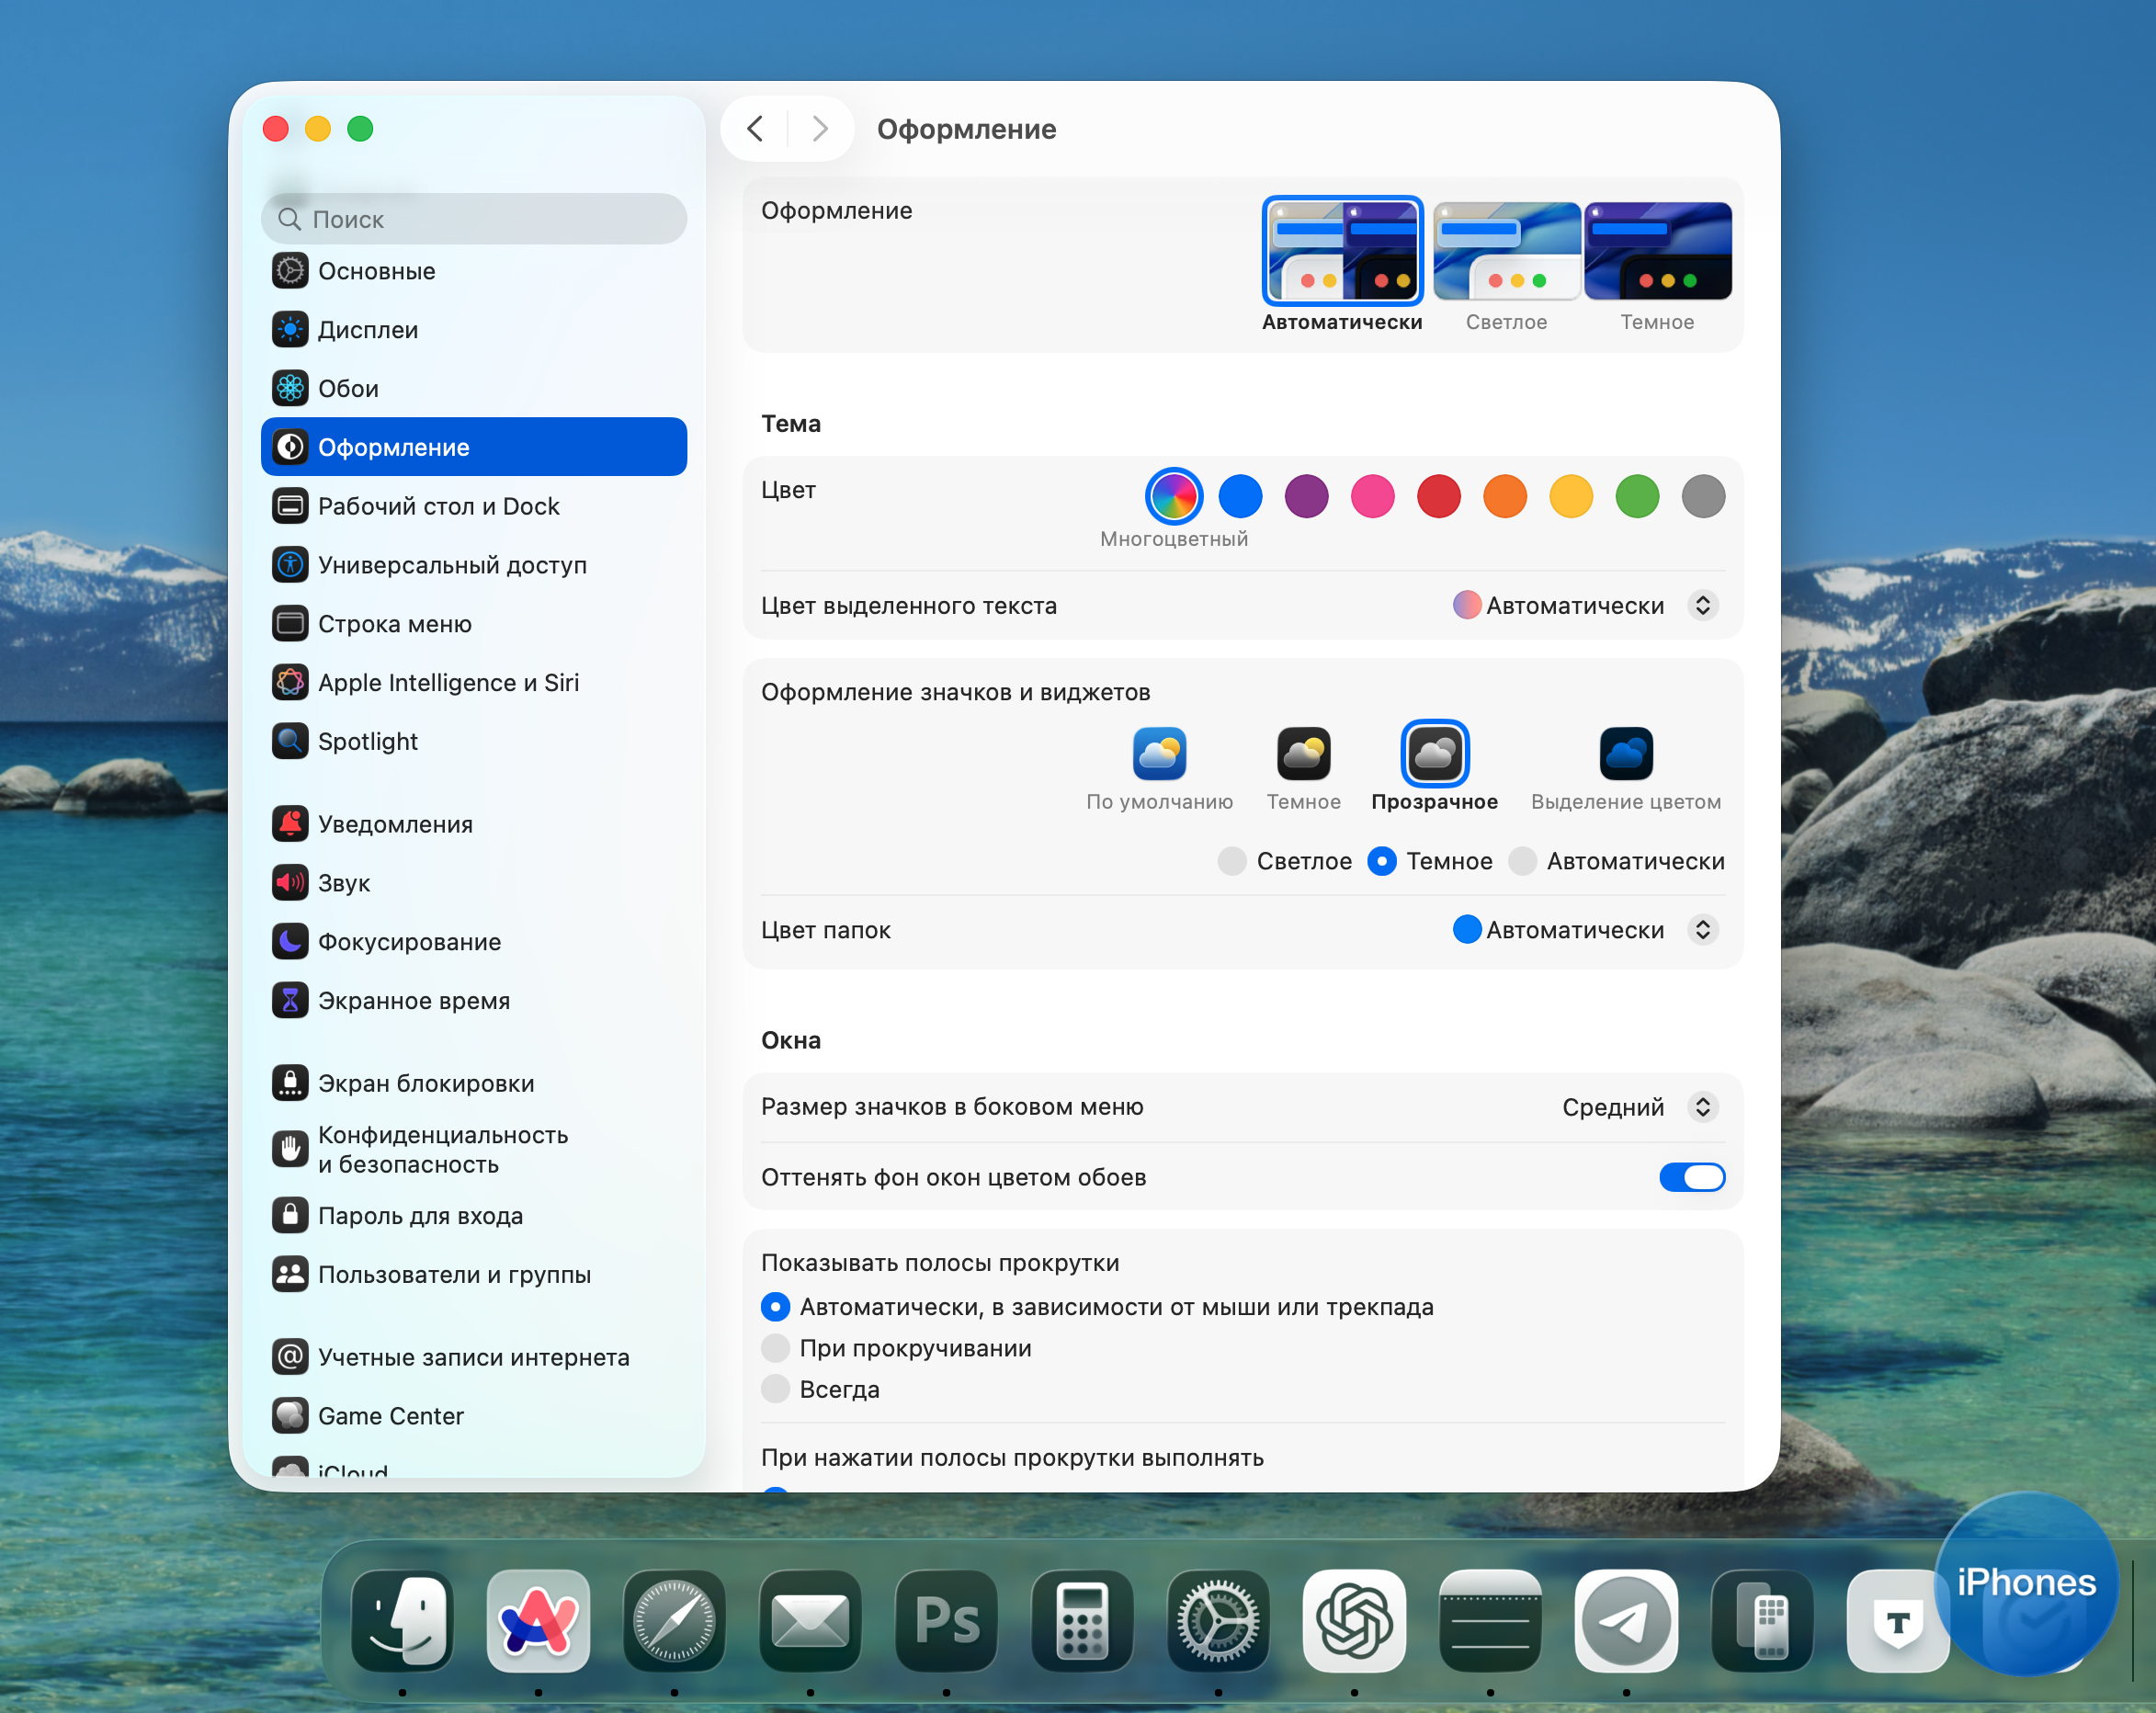Open Safari in the Dock
The image size is (2156, 1713).
(x=674, y=1621)
